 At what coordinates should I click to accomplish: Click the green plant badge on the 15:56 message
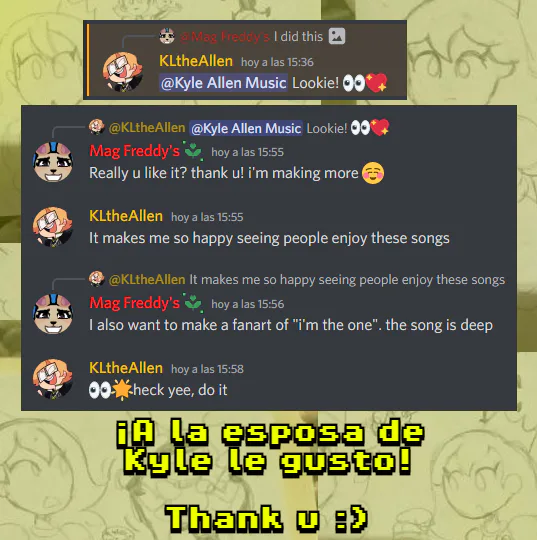point(193,303)
